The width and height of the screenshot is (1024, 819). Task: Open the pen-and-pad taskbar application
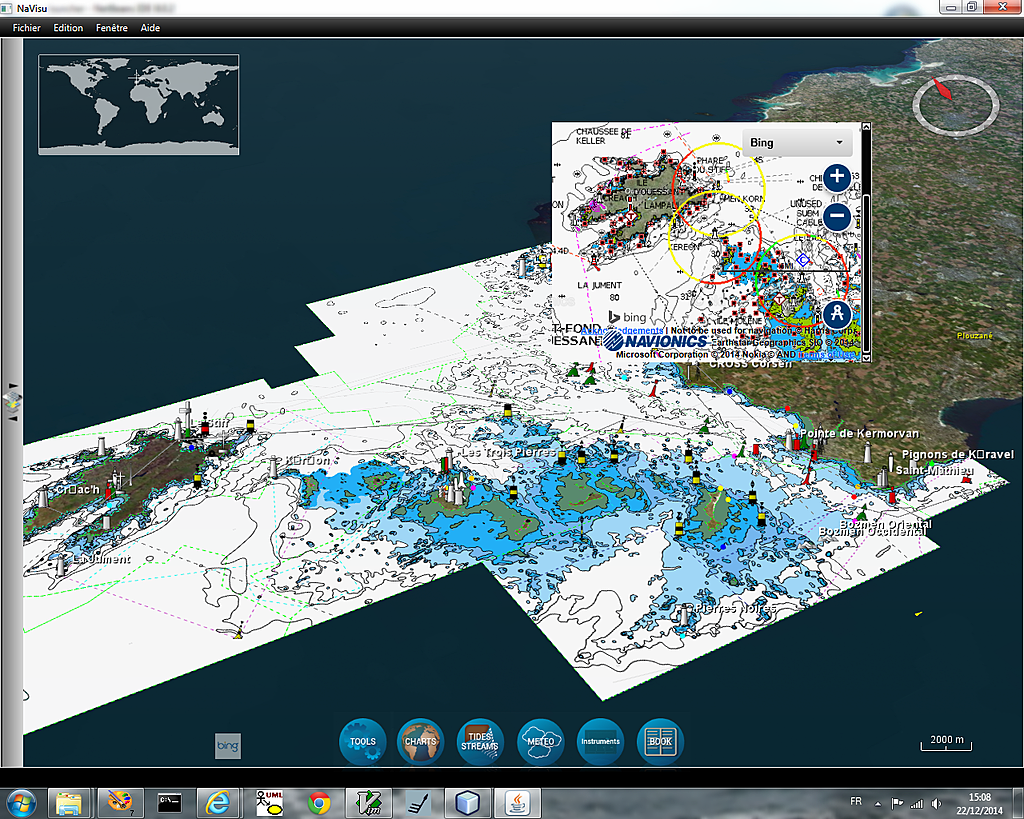[x=418, y=803]
